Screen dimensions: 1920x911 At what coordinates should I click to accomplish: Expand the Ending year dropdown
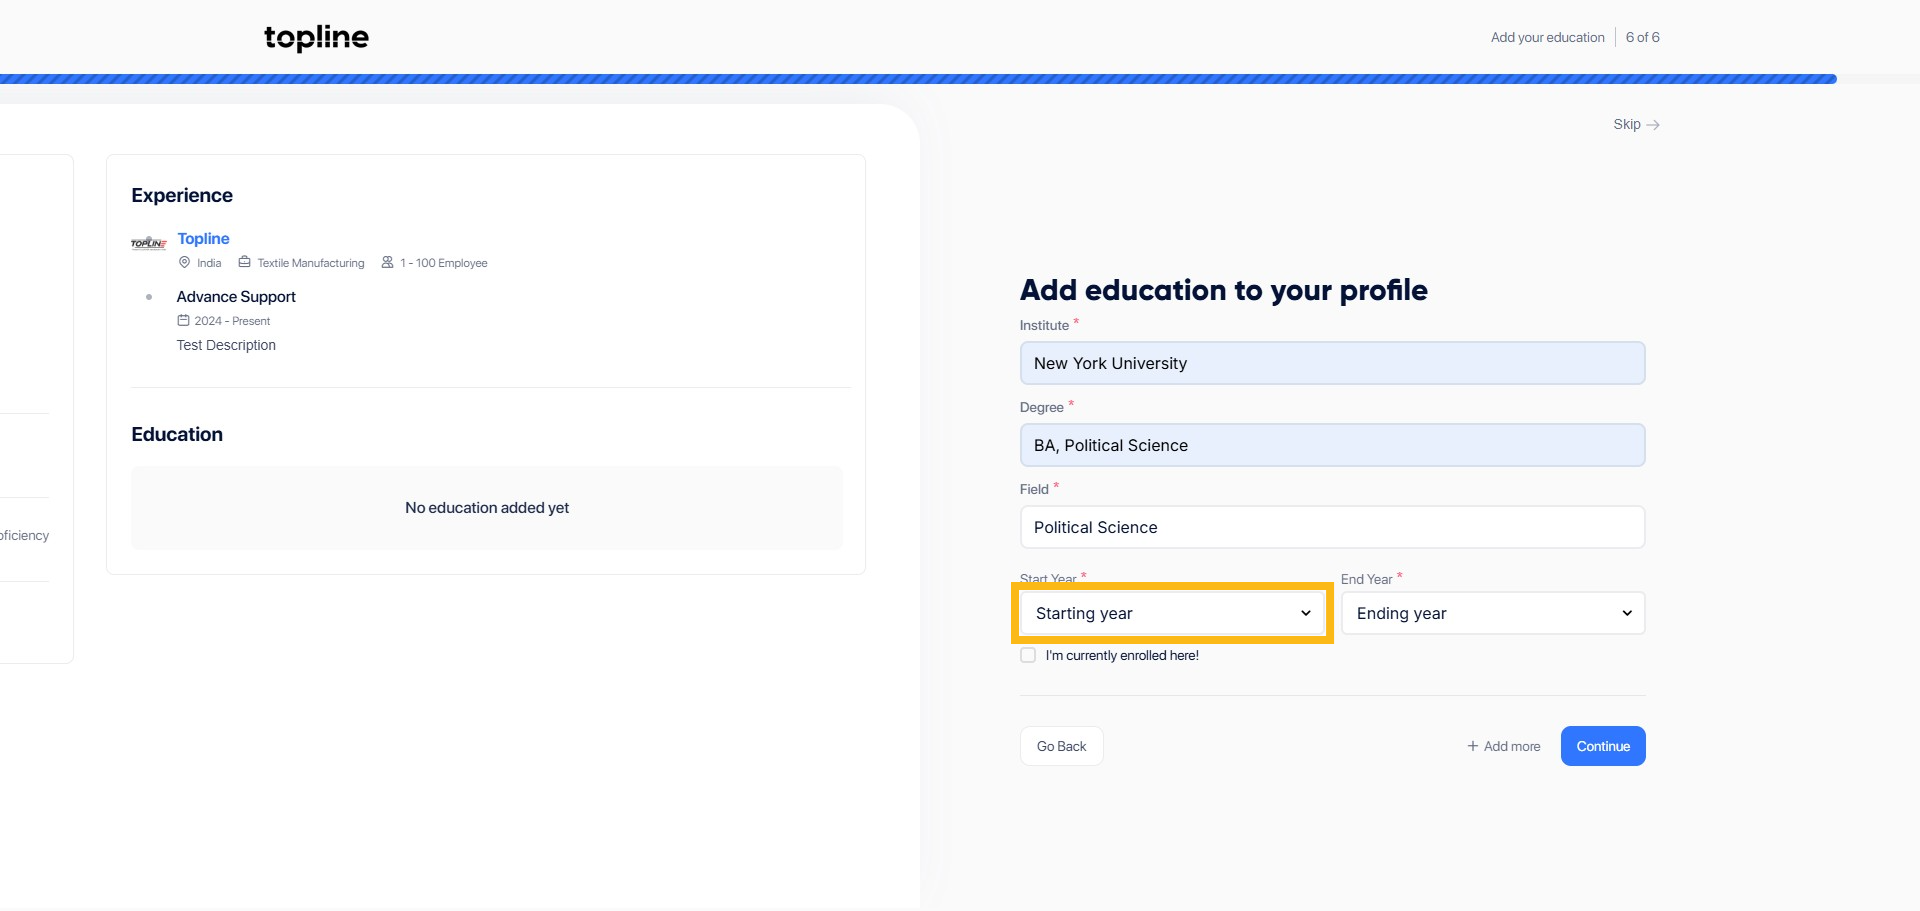pos(1492,613)
